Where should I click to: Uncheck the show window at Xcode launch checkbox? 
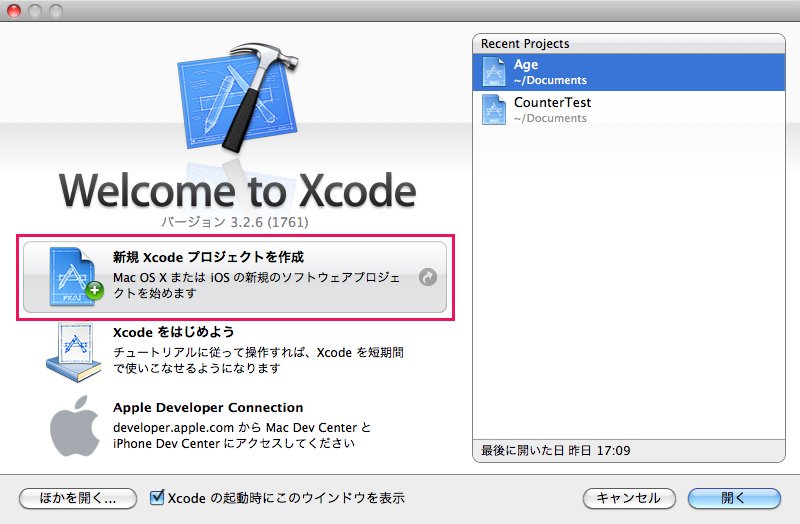tap(157, 497)
